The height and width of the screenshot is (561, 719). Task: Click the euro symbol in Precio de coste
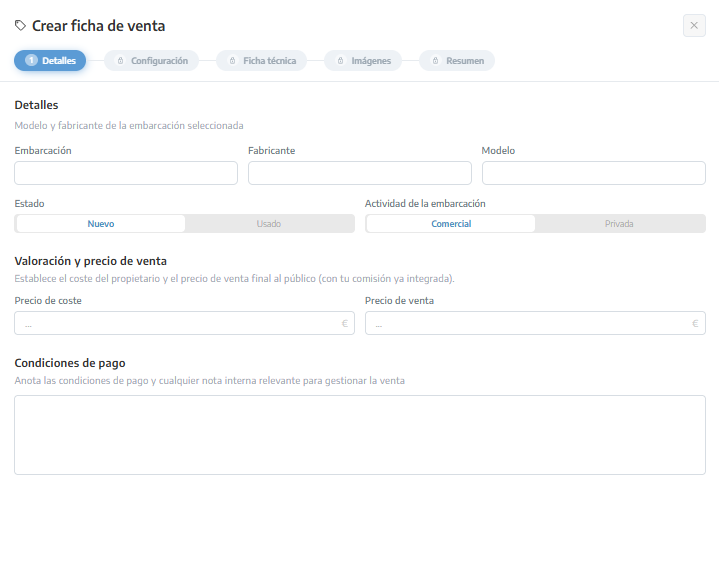[344, 323]
